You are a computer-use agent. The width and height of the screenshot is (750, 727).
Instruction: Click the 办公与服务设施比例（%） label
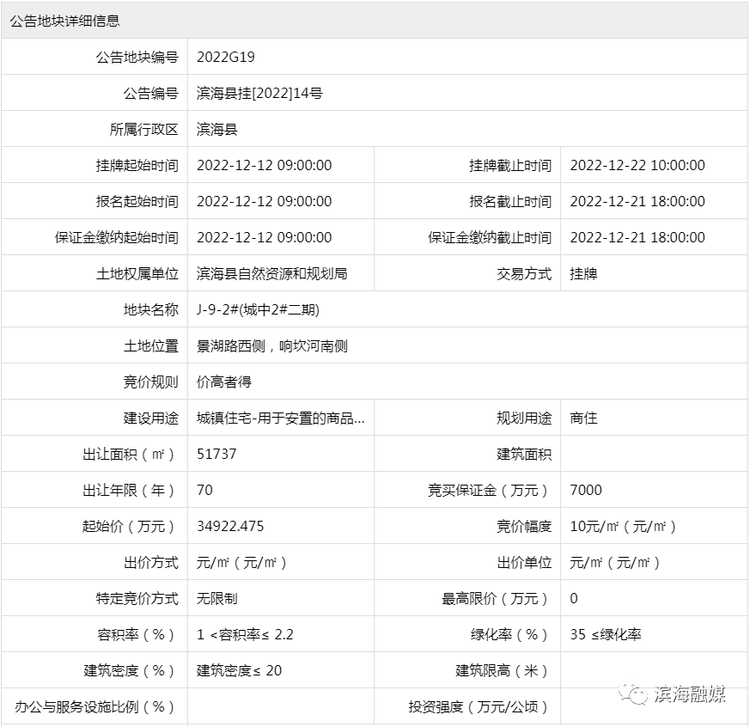click(x=95, y=707)
